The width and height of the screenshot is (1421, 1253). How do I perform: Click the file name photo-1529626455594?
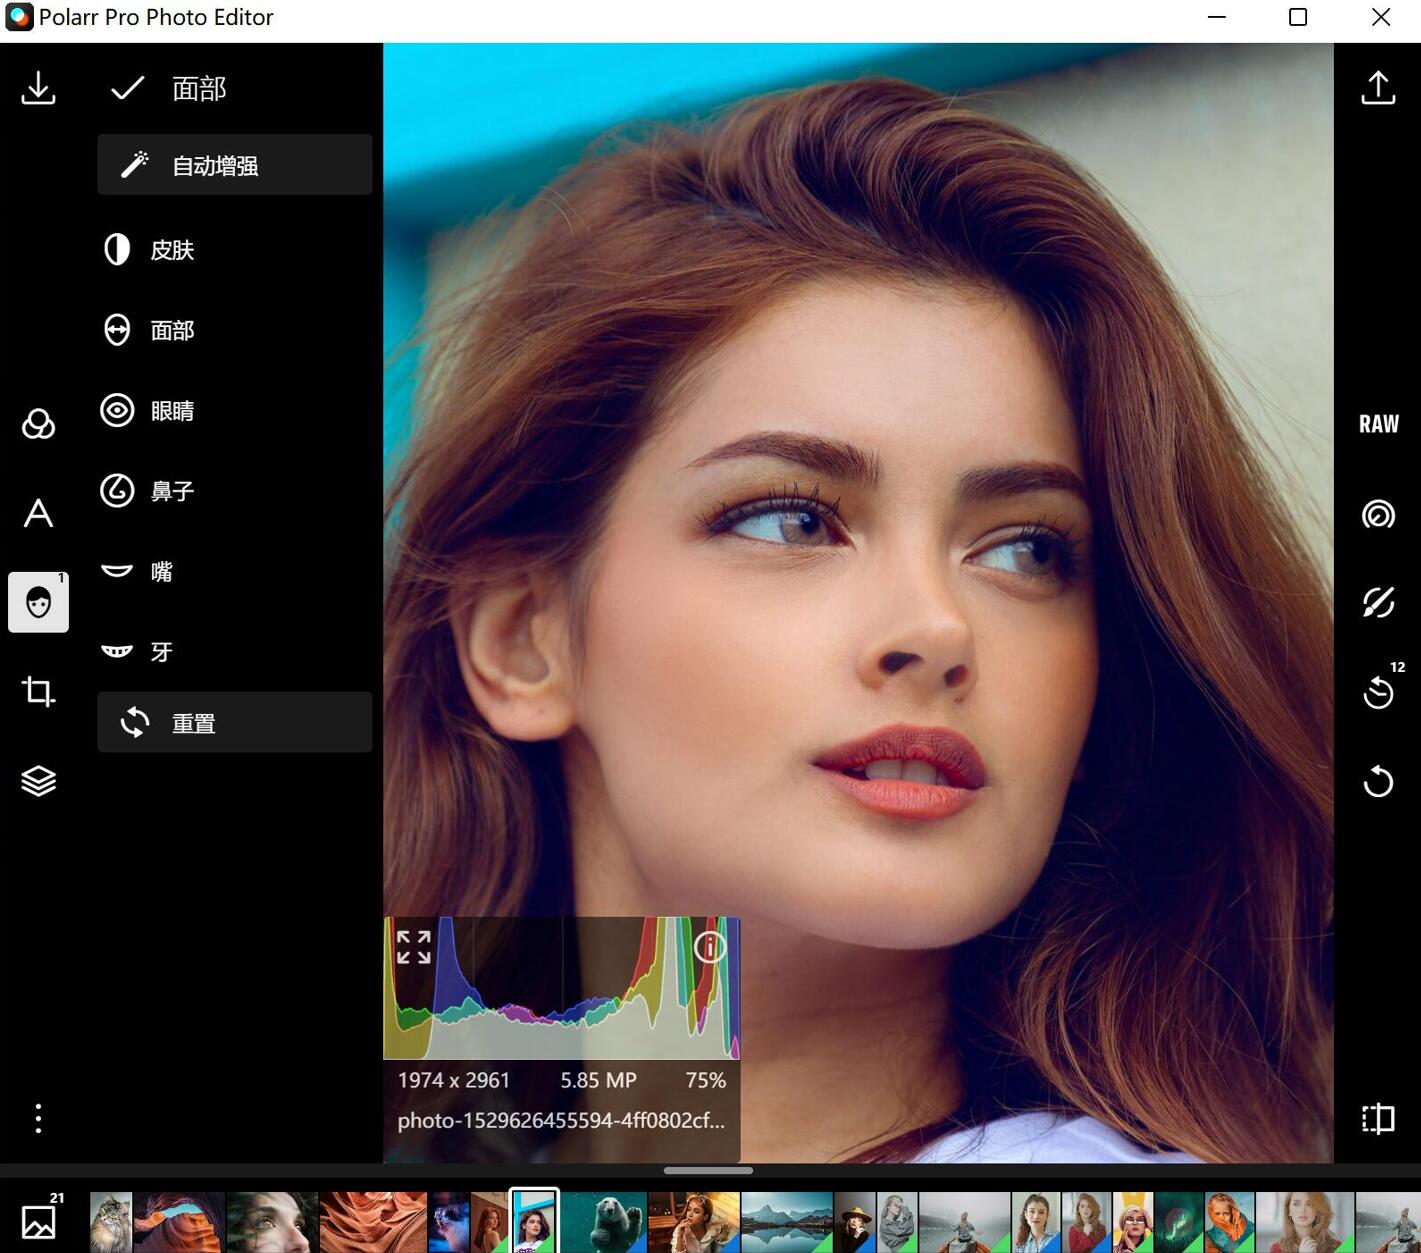561,1120
